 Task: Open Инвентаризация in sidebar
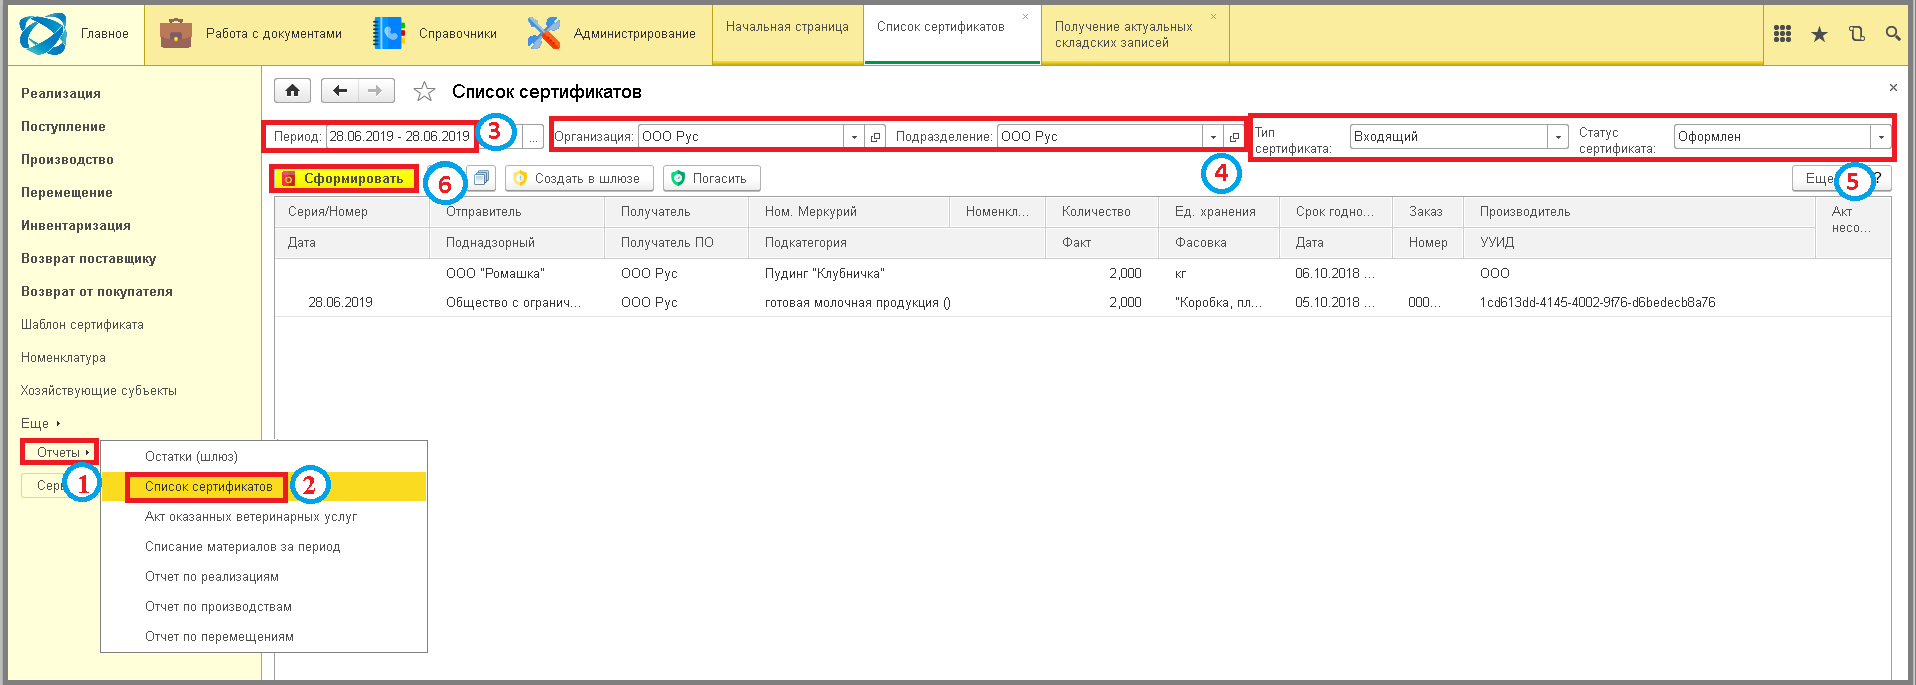coord(76,226)
